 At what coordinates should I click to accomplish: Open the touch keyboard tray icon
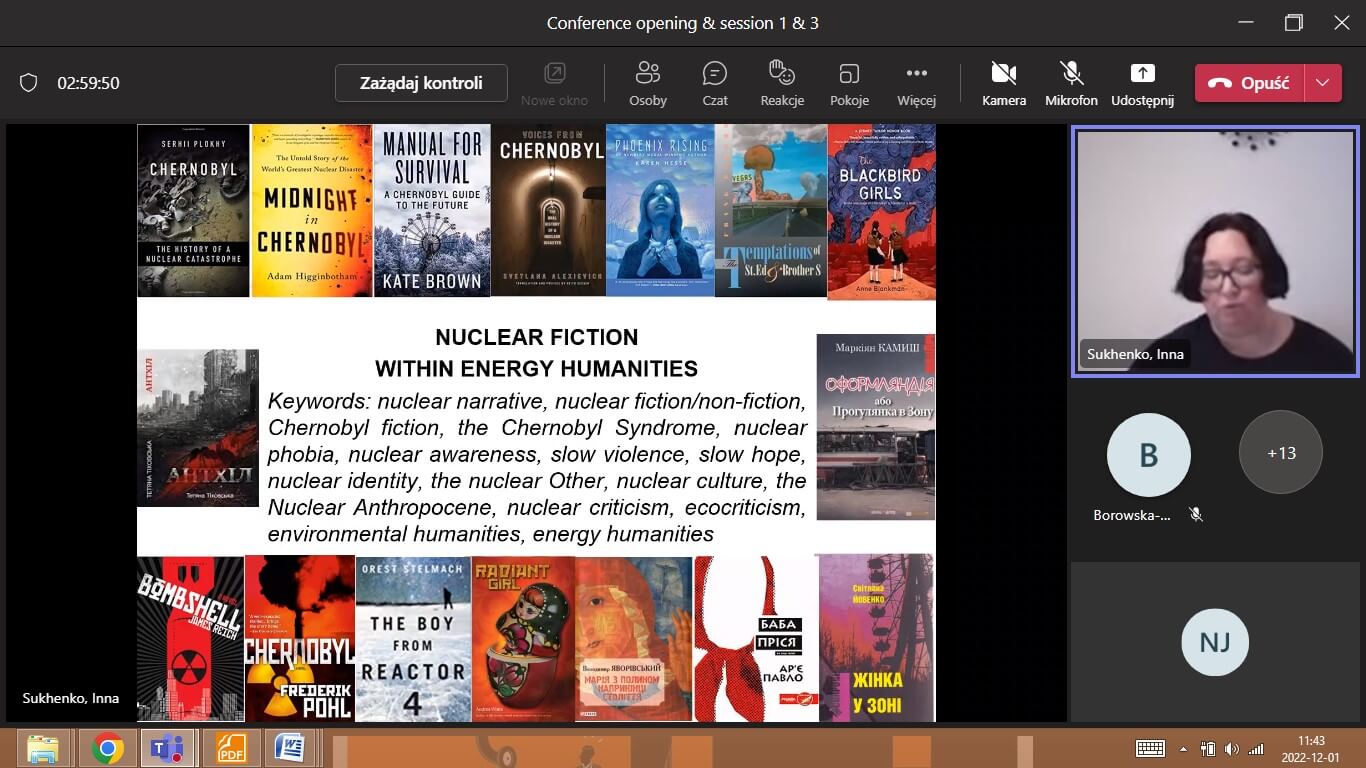coord(1150,748)
